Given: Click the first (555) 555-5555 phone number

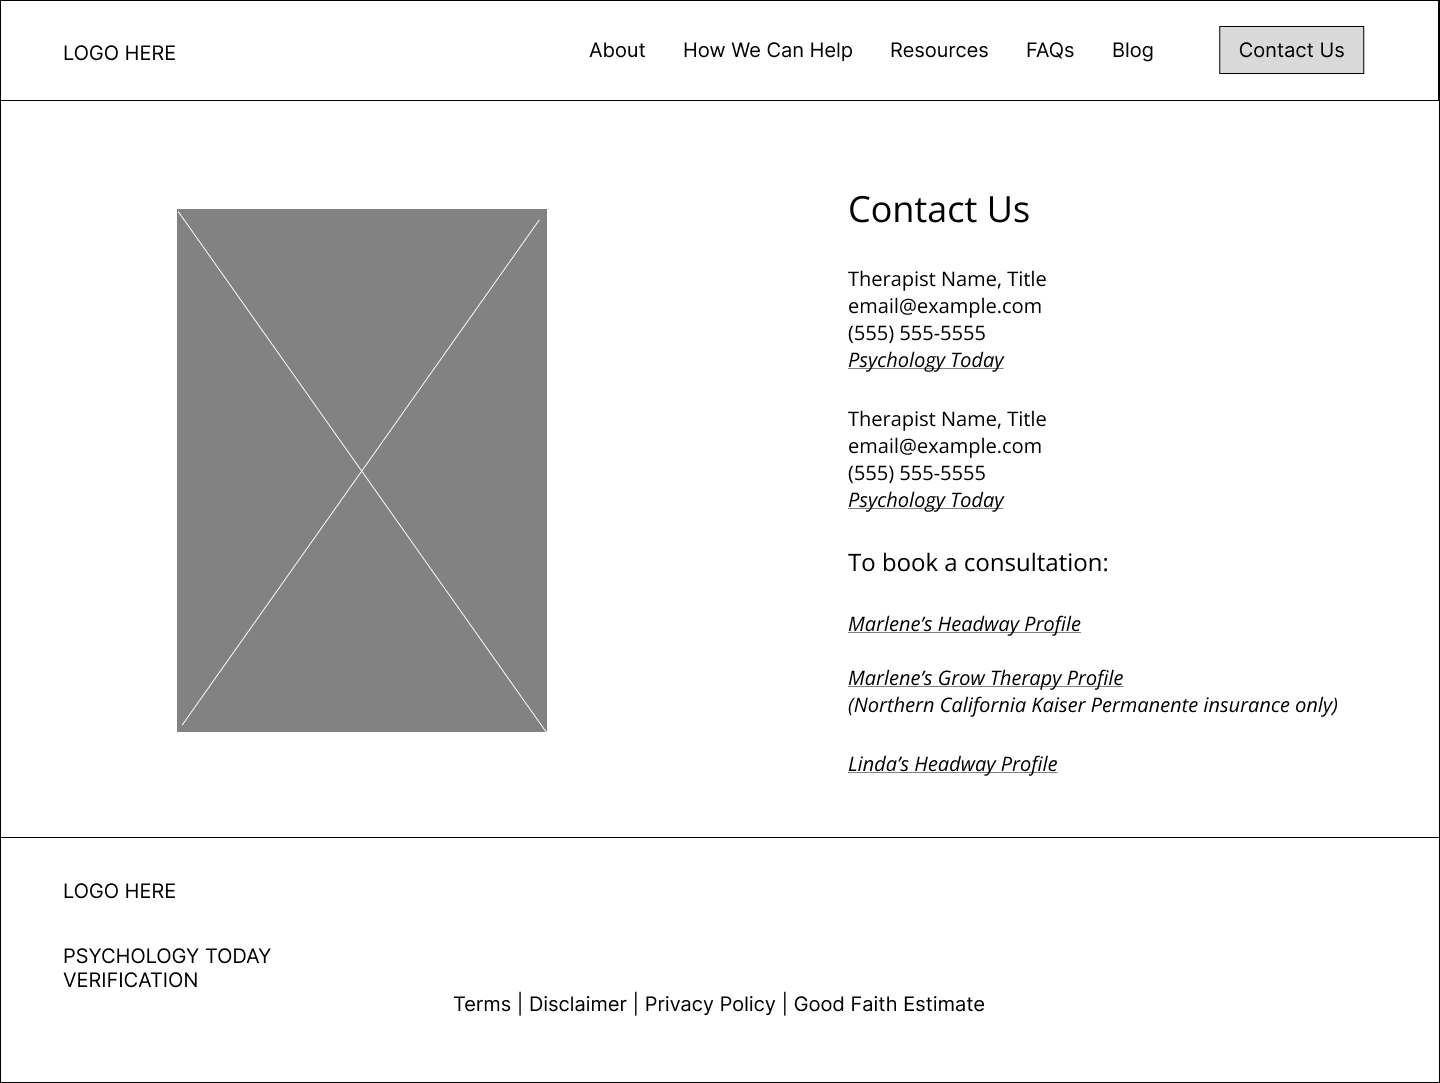Looking at the screenshot, I should coord(917,333).
